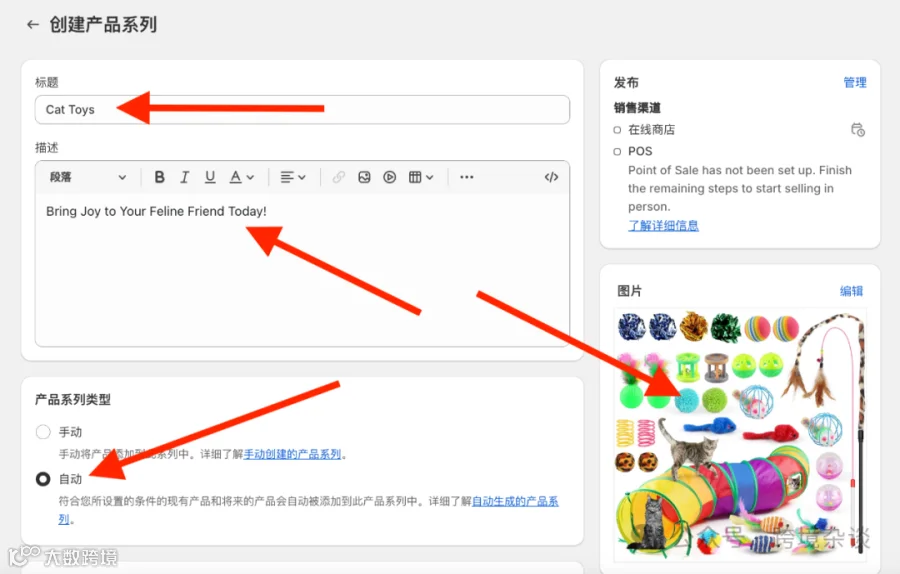This screenshot has height=574, width=900.
Task: Click the insert link icon
Action: point(339,177)
